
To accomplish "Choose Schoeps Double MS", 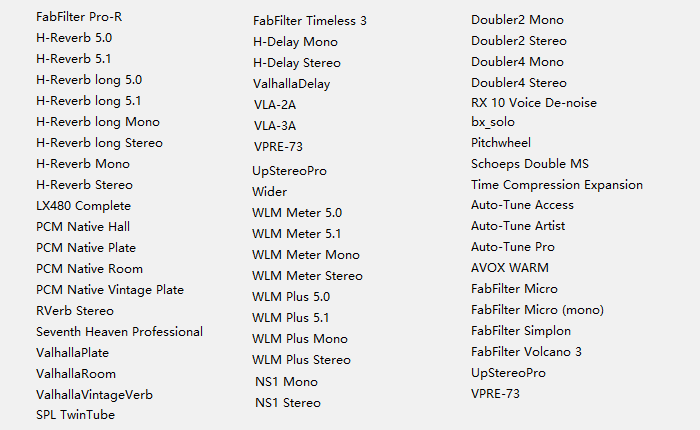I will (x=530, y=164).
